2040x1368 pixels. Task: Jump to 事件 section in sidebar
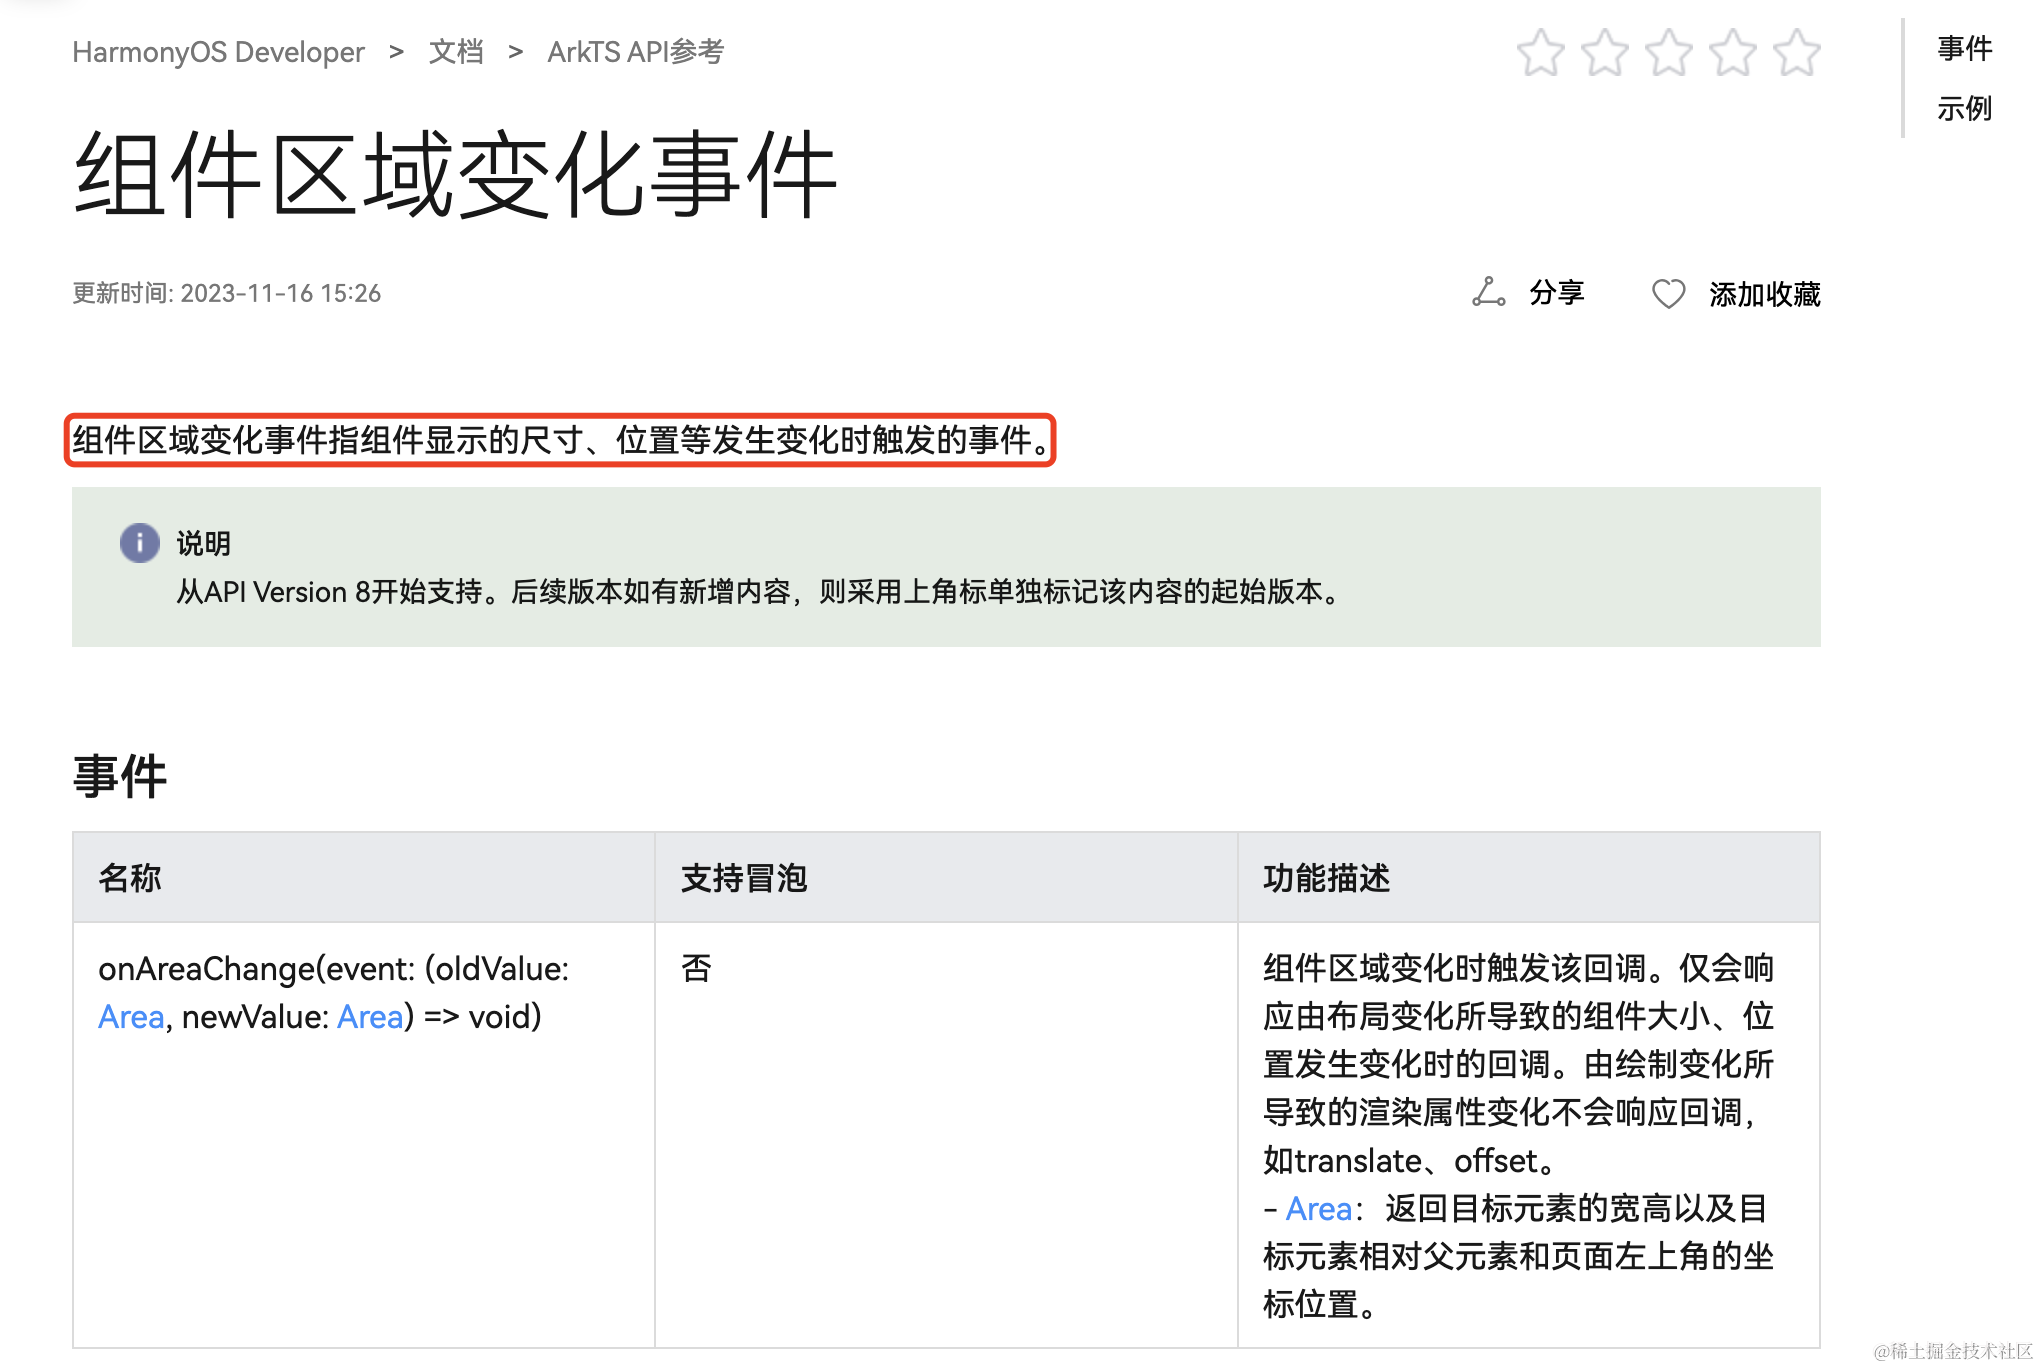pyautogui.click(x=1964, y=48)
